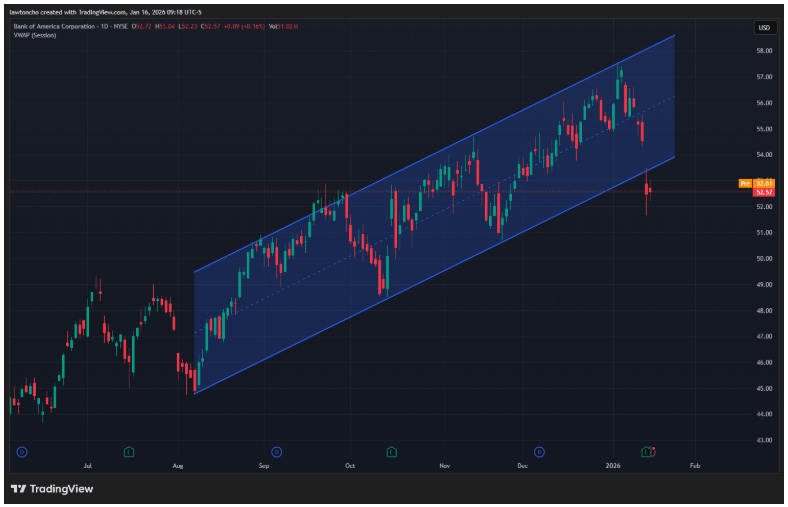Click the 44.00 price axis label
The height and width of the screenshot is (507, 788).
[x=764, y=415]
